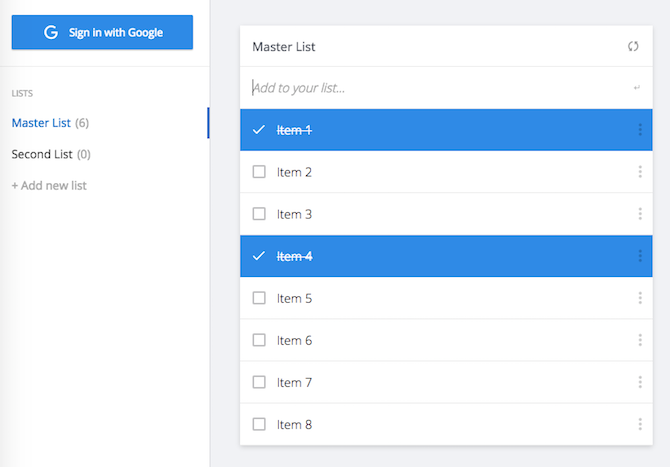This screenshot has height=467, width=670.
Task: Uncheck the completed Item 4 checkmark
Action: (259, 256)
